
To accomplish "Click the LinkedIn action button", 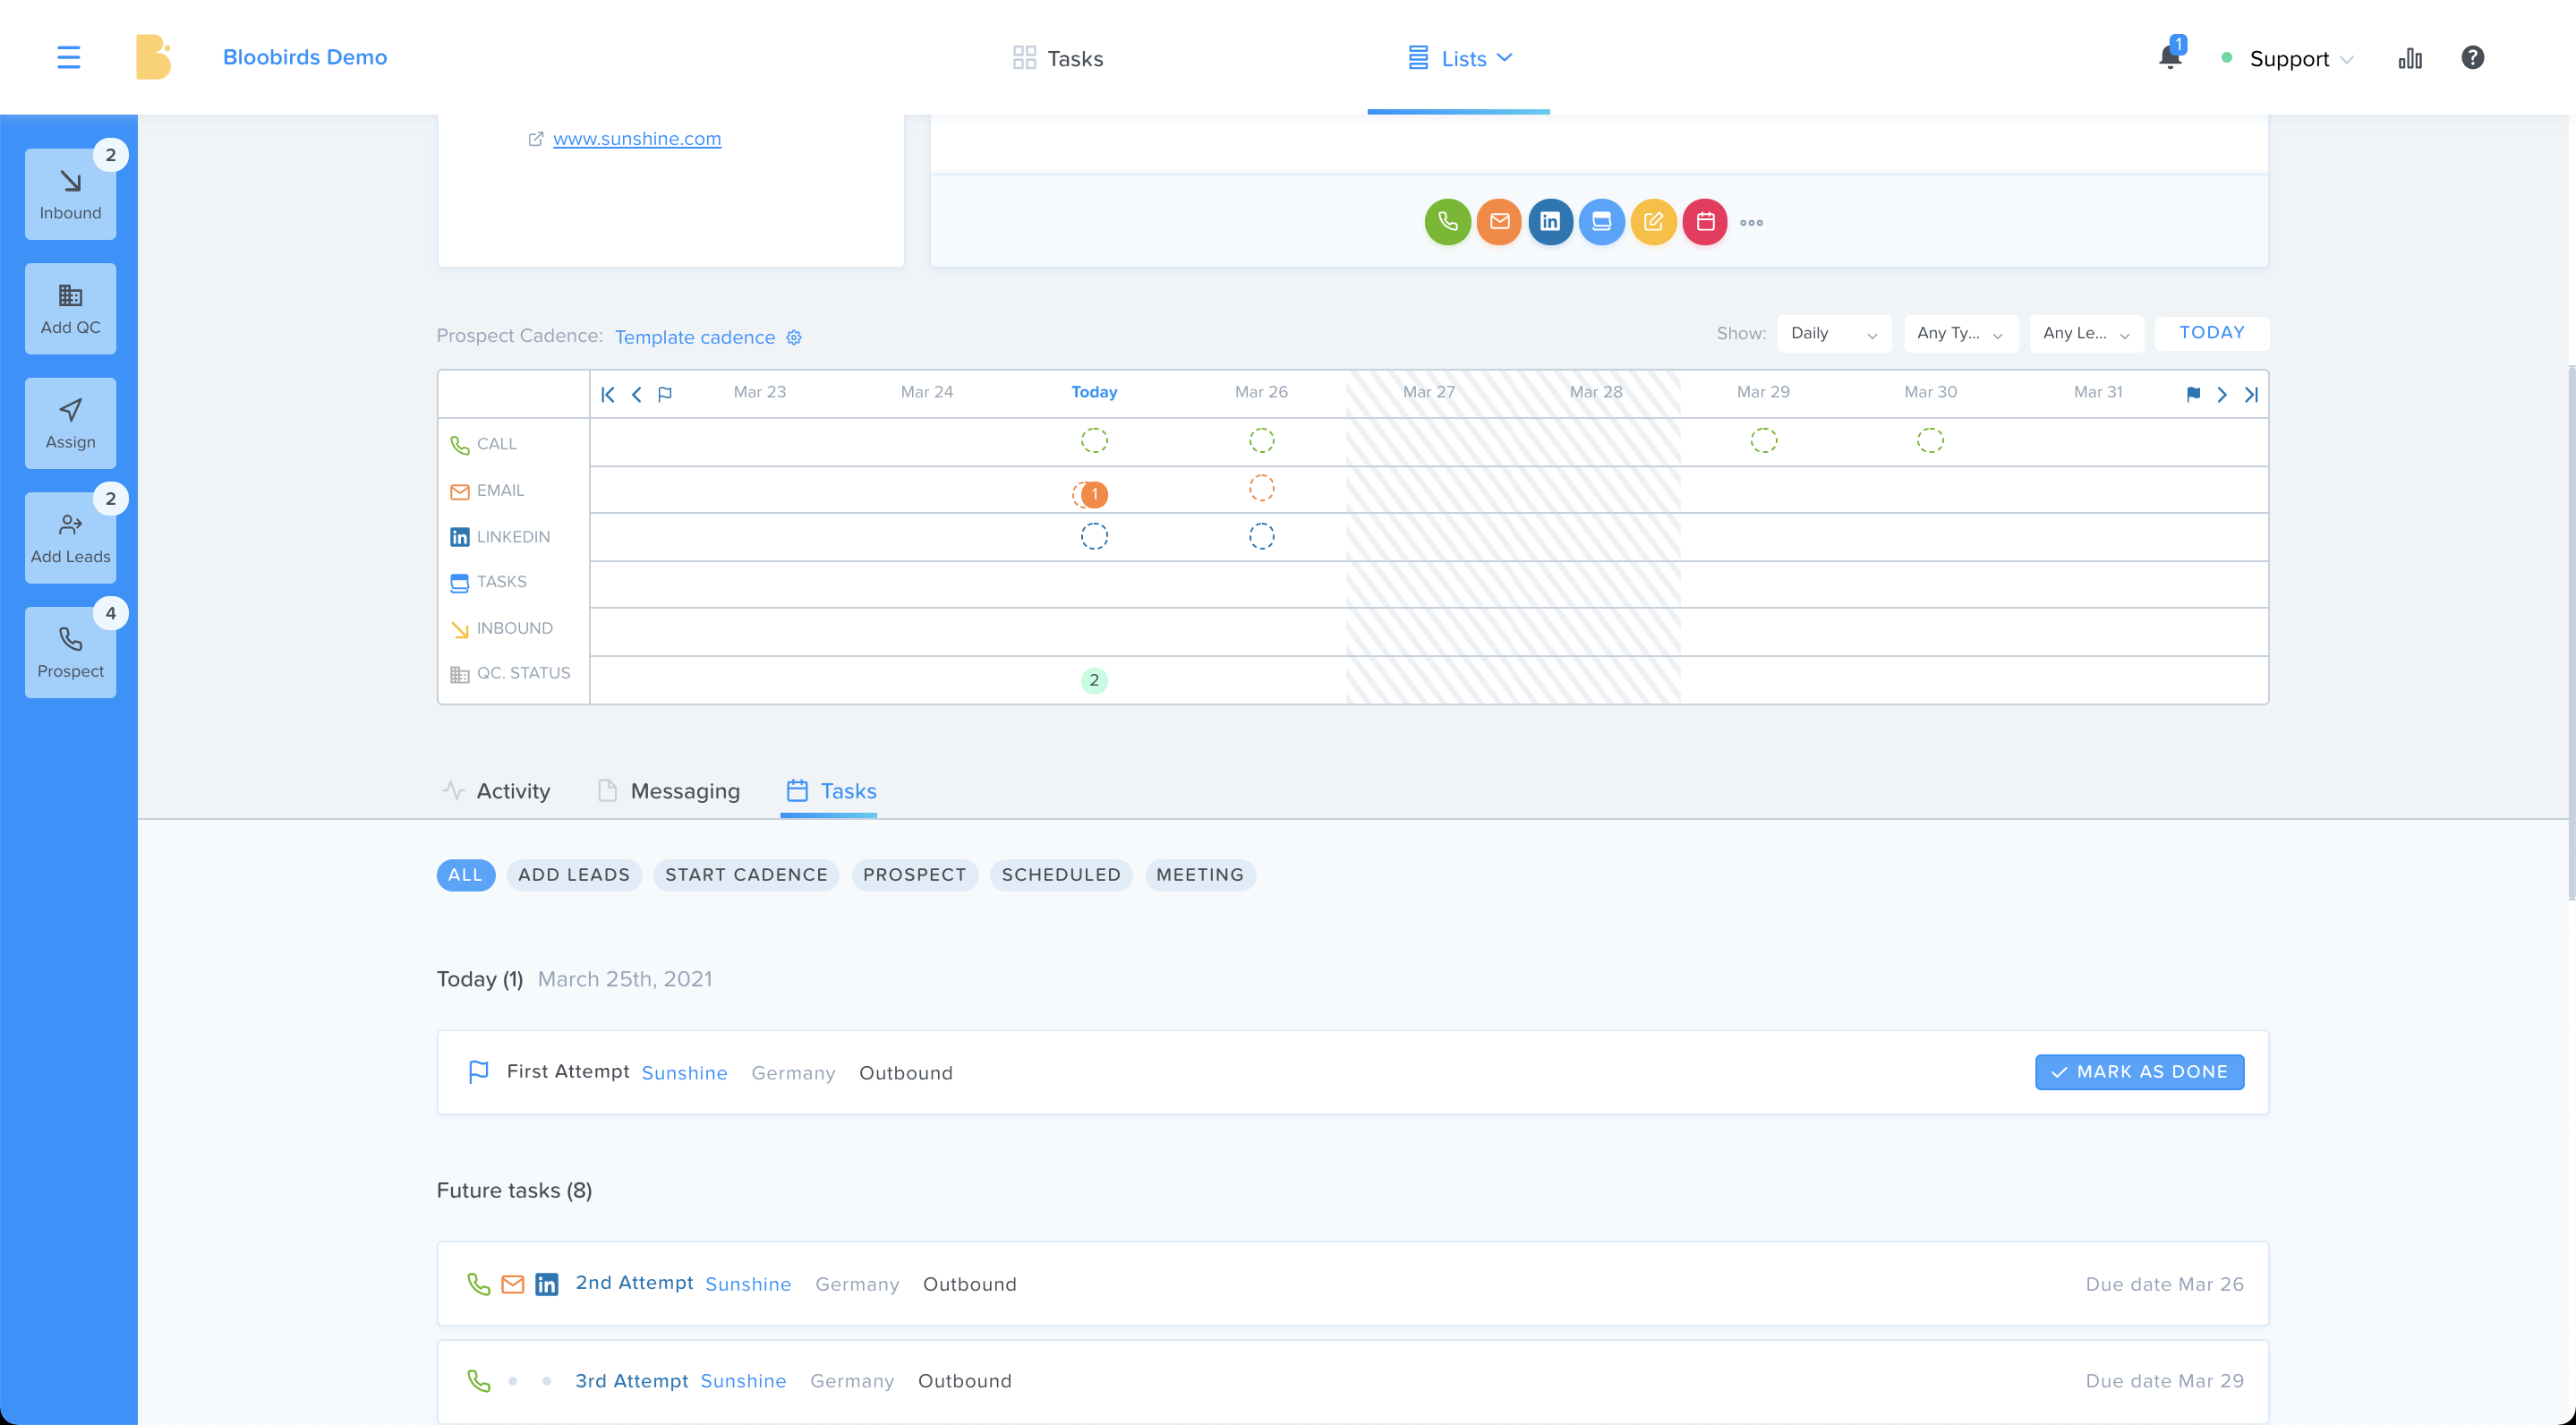I will pos(1550,222).
